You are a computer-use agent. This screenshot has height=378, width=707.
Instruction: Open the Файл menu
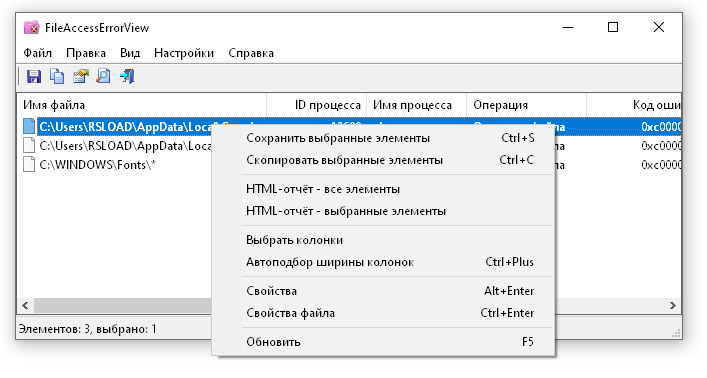coord(37,53)
